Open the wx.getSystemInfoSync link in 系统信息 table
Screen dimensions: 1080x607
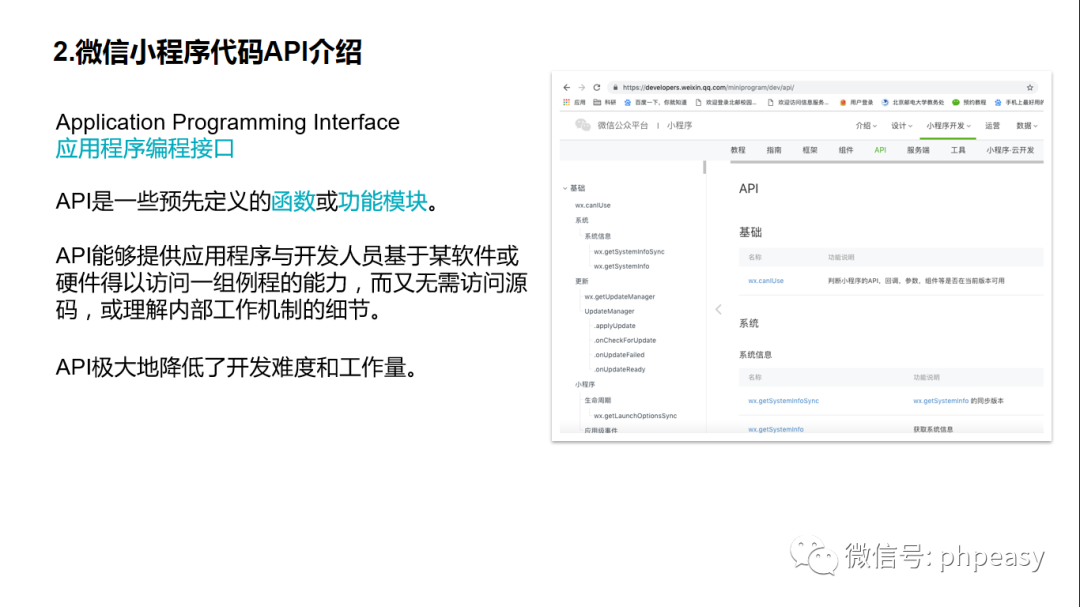point(783,400)
